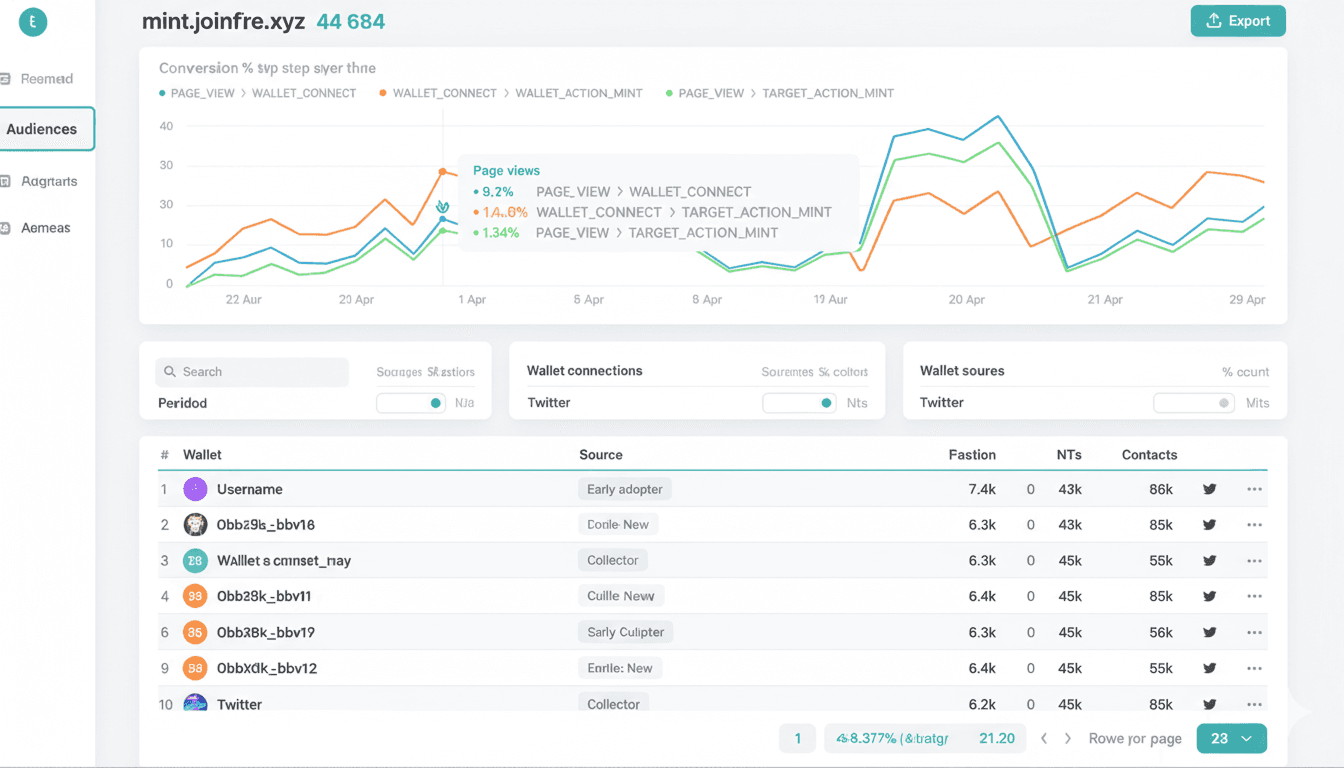The height and width of the screenshot is (768, 1344).
Task: Click the search magnifier icon
Action: [x=170, y=372]
